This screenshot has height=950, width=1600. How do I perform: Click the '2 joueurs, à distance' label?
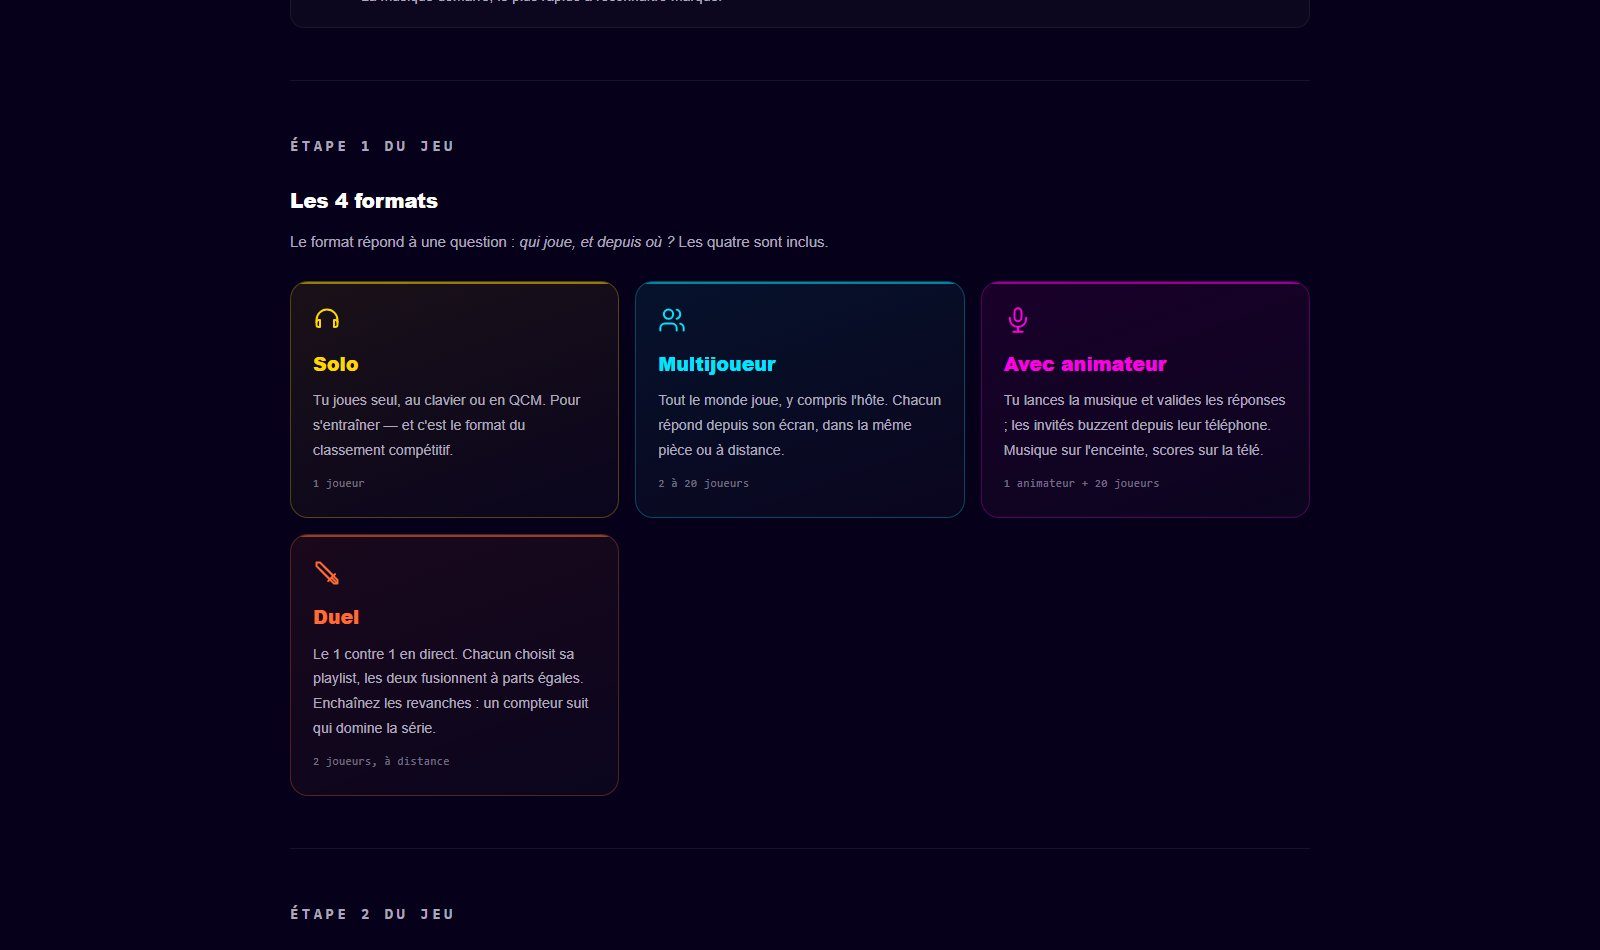coord(381,761)
